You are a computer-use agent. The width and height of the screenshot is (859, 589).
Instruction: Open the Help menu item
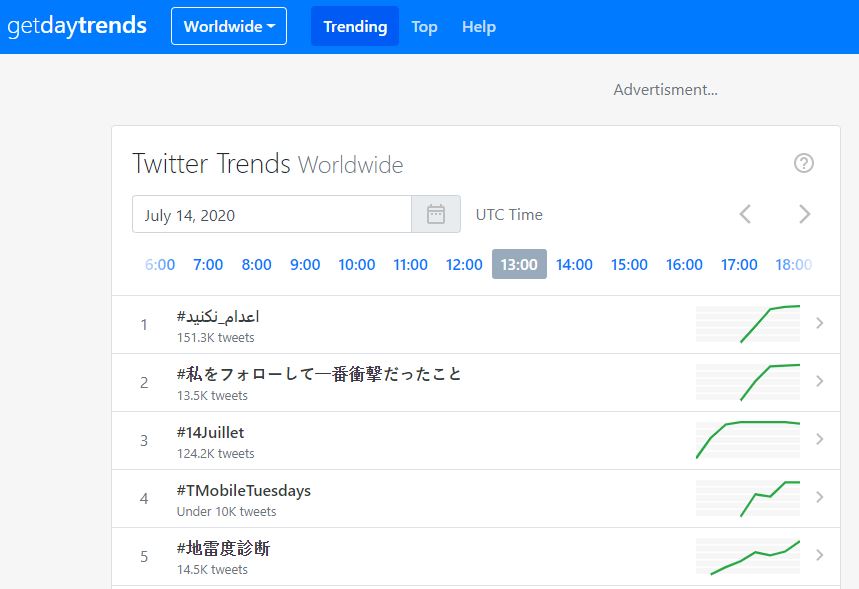click(x=479, y=27)
